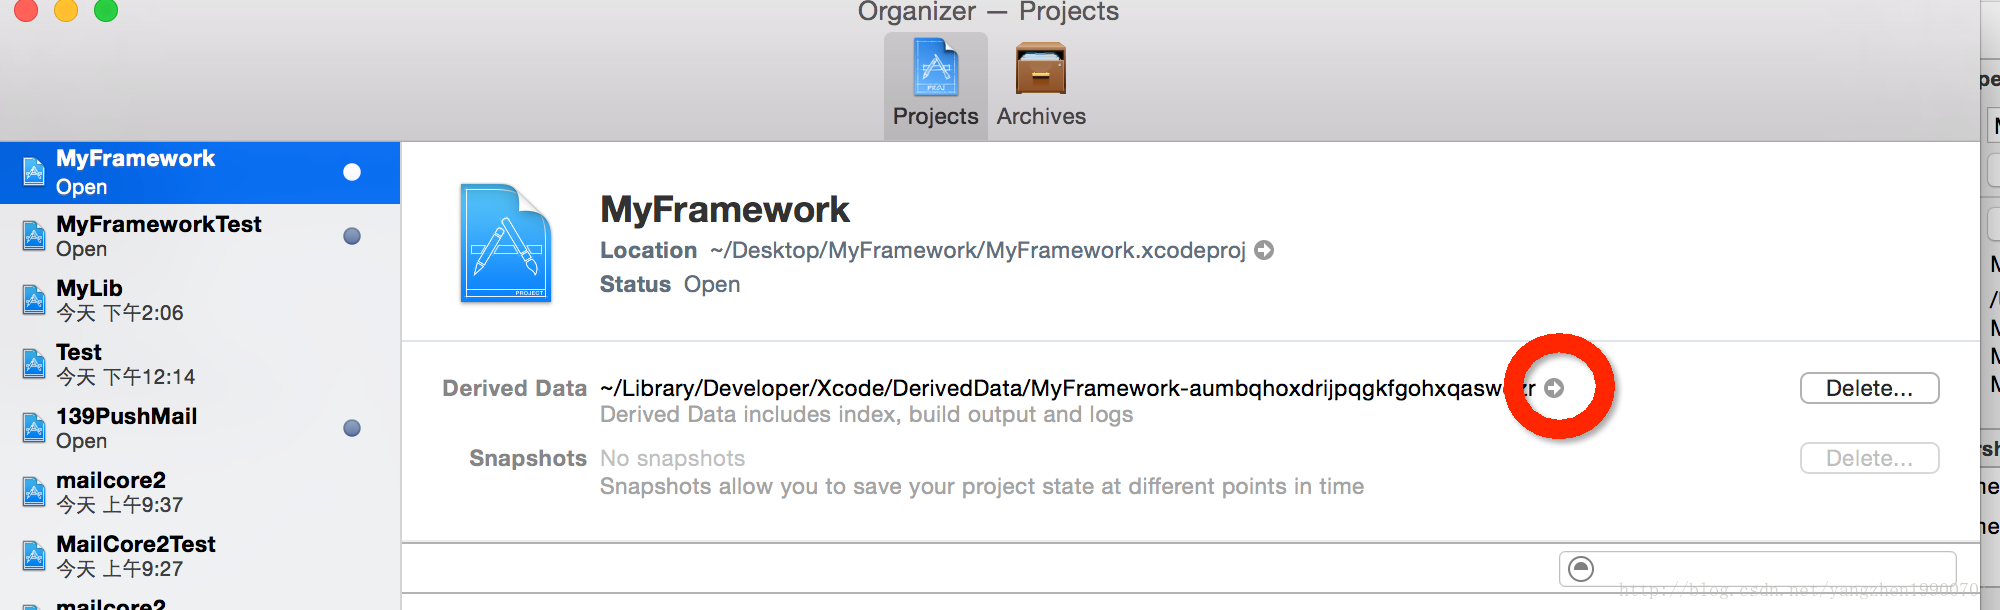Click the green zoom window button

(106, 10)
